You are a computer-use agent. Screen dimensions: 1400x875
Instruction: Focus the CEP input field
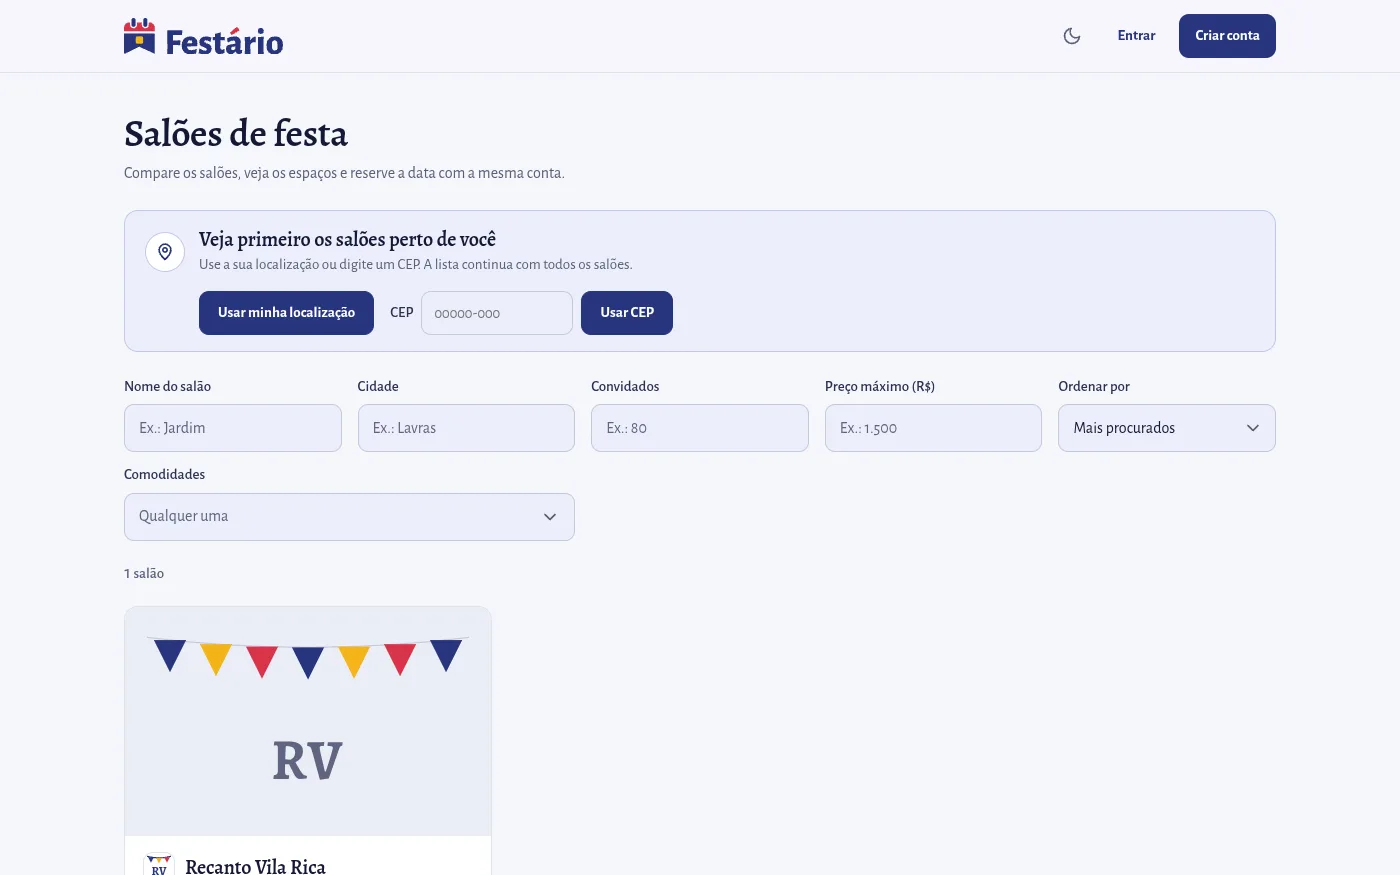coord(497,313)
